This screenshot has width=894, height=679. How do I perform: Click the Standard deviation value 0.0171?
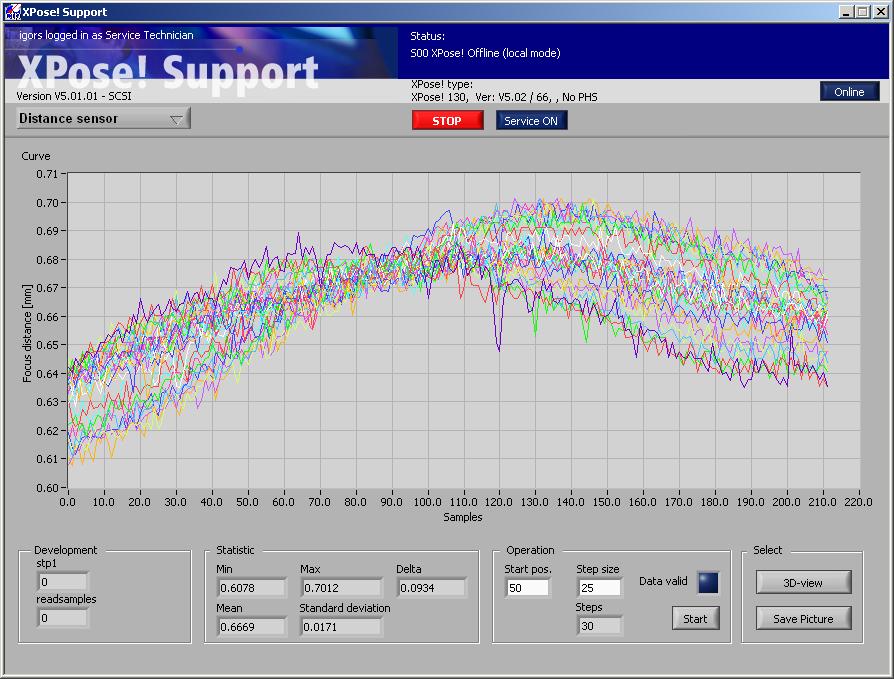tap(341, 627)
